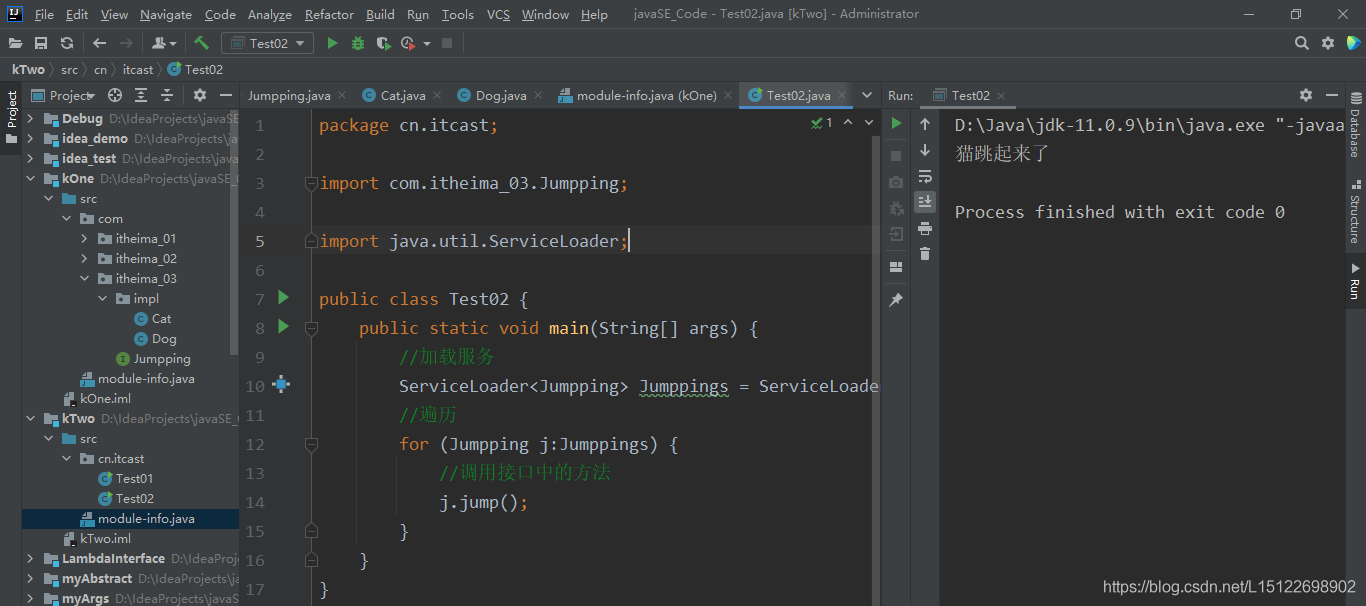Clear console output with the trash icon
This screenshot has height=606, width=1366.
pos(925,254)
